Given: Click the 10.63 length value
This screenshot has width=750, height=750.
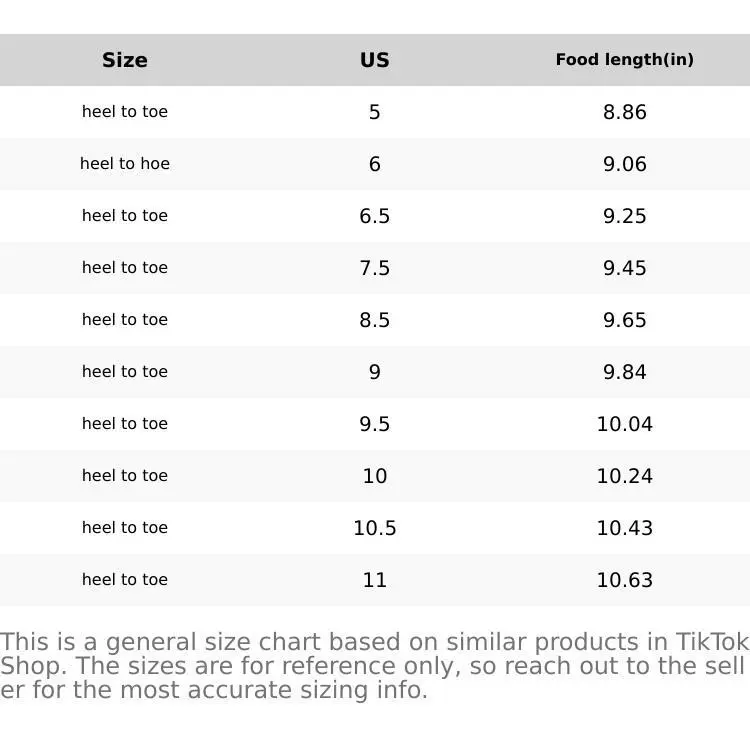Looking at the screenshot, I should click(x=624, y=580).
